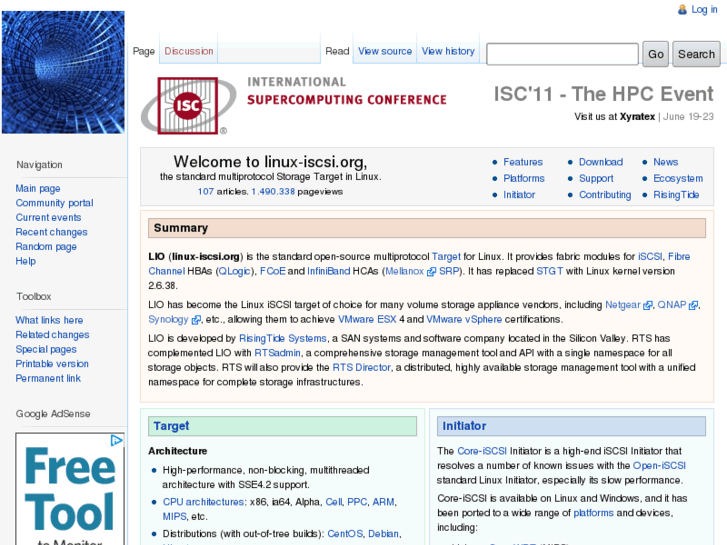Open the VMware vSphere link
The image size is (727, 545).
pyautogui.click(x=464, y=319)
